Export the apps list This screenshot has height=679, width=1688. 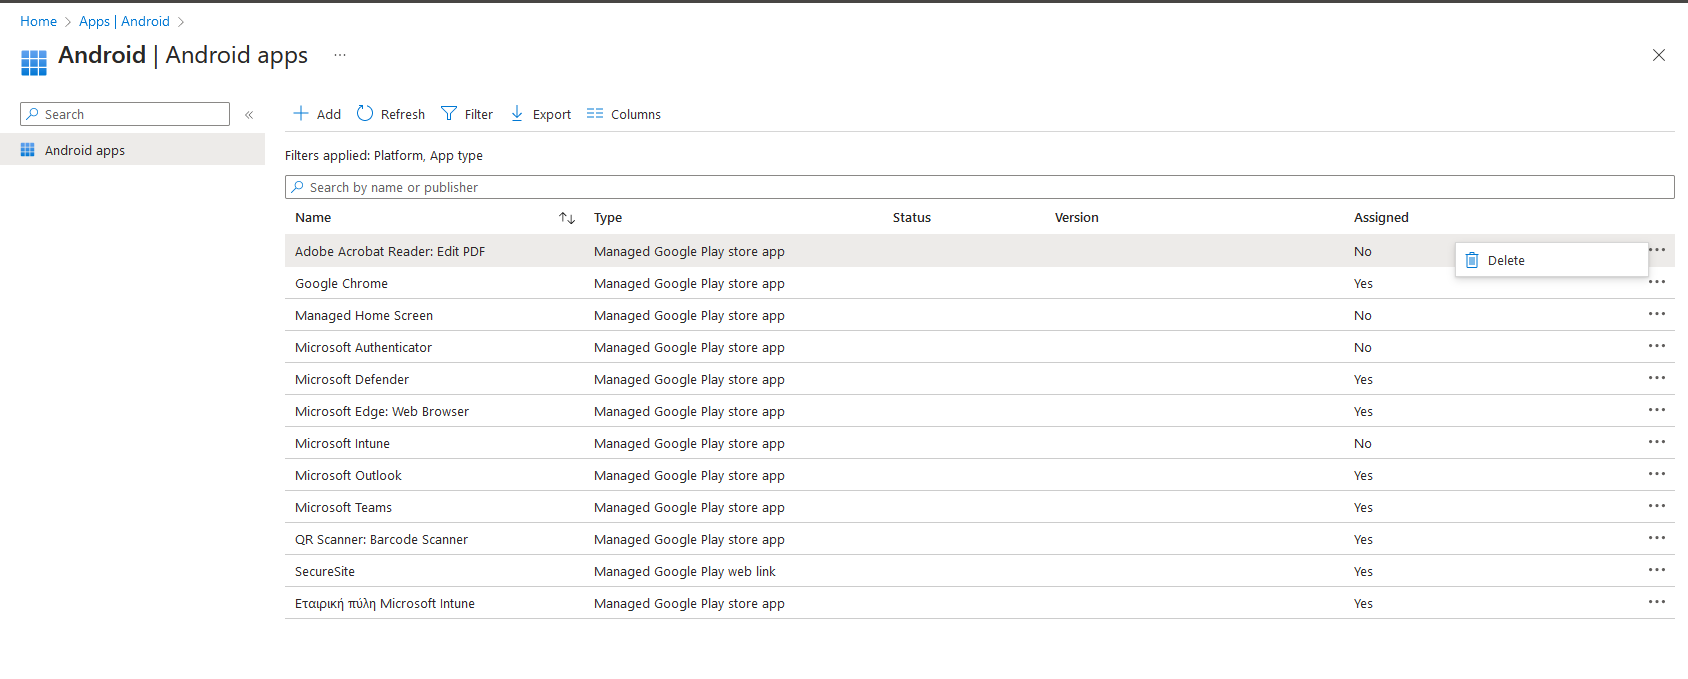(x=541, y=114)
